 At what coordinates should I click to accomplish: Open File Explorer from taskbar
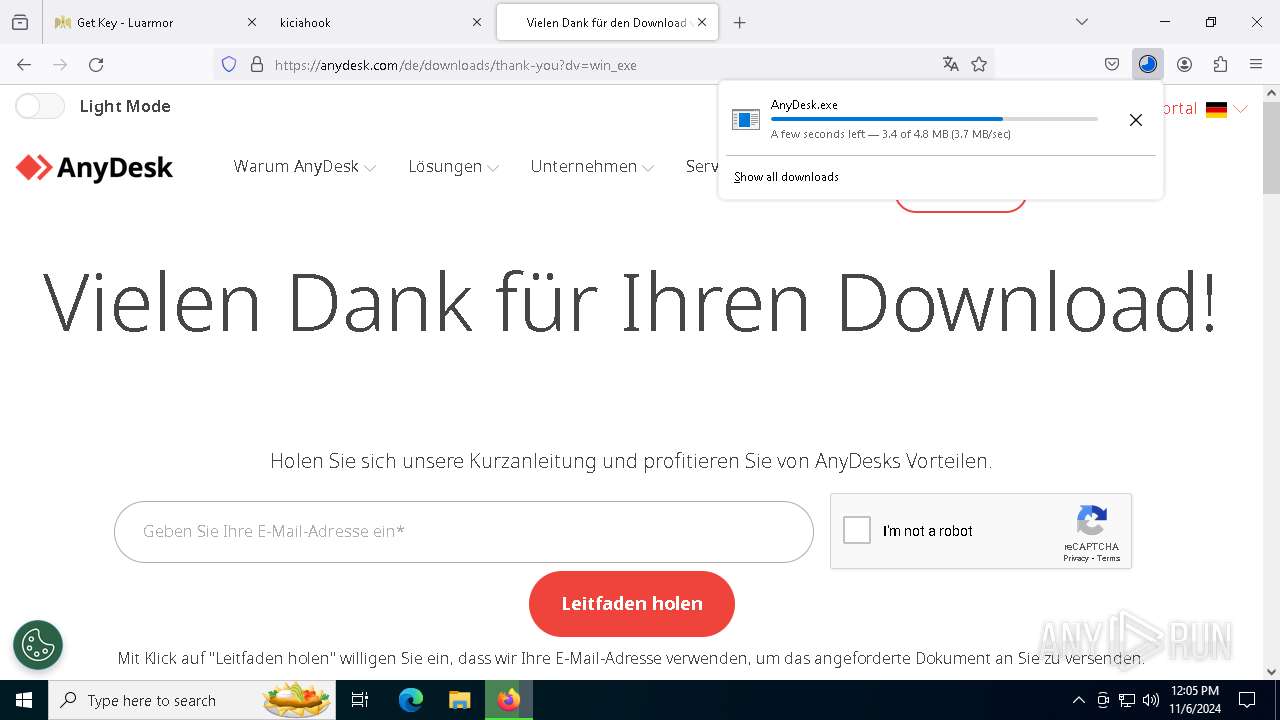pyautogui.click(x=459, y=700)
